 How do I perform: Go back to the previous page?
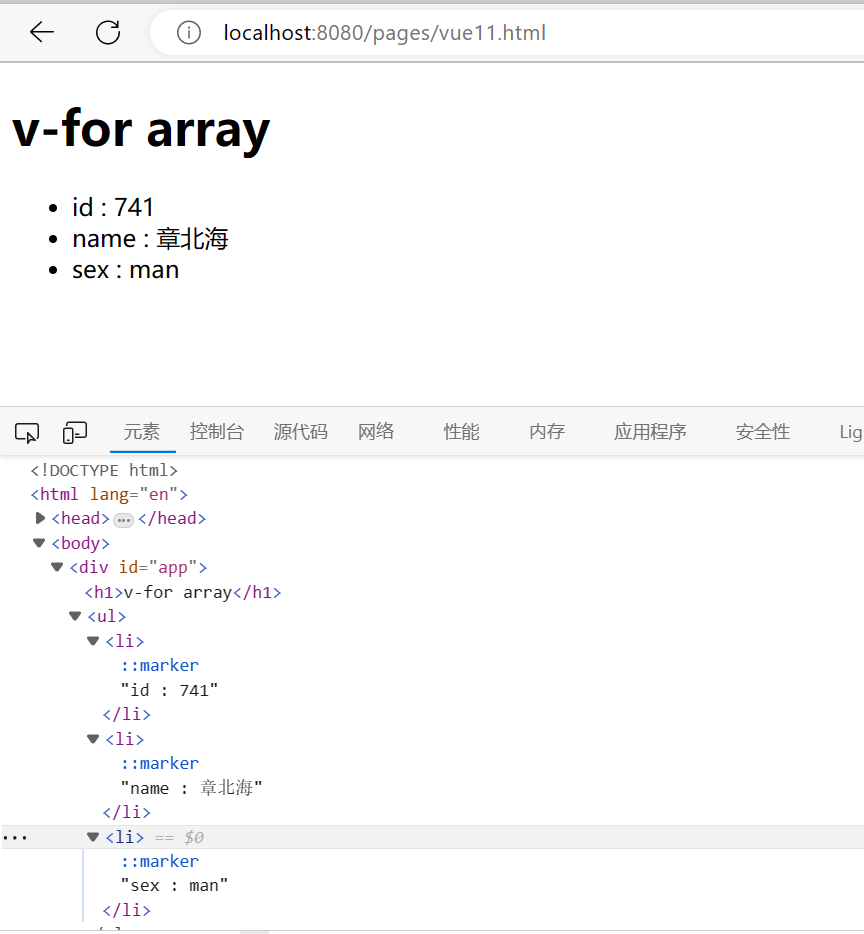click(41, 31)
